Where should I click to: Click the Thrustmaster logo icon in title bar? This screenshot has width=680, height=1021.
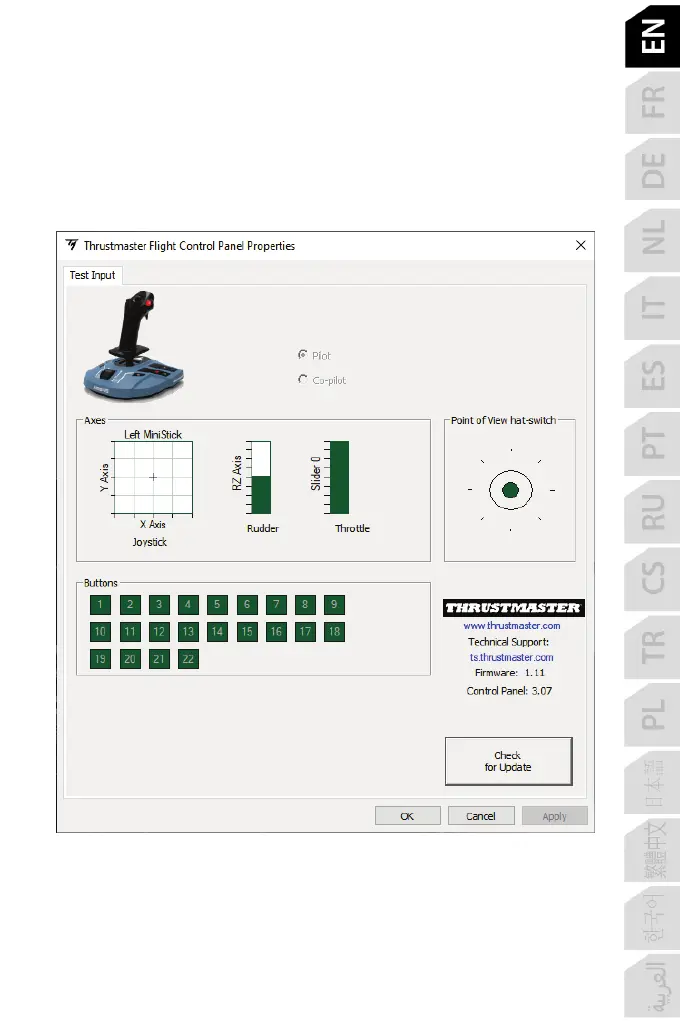71,245
